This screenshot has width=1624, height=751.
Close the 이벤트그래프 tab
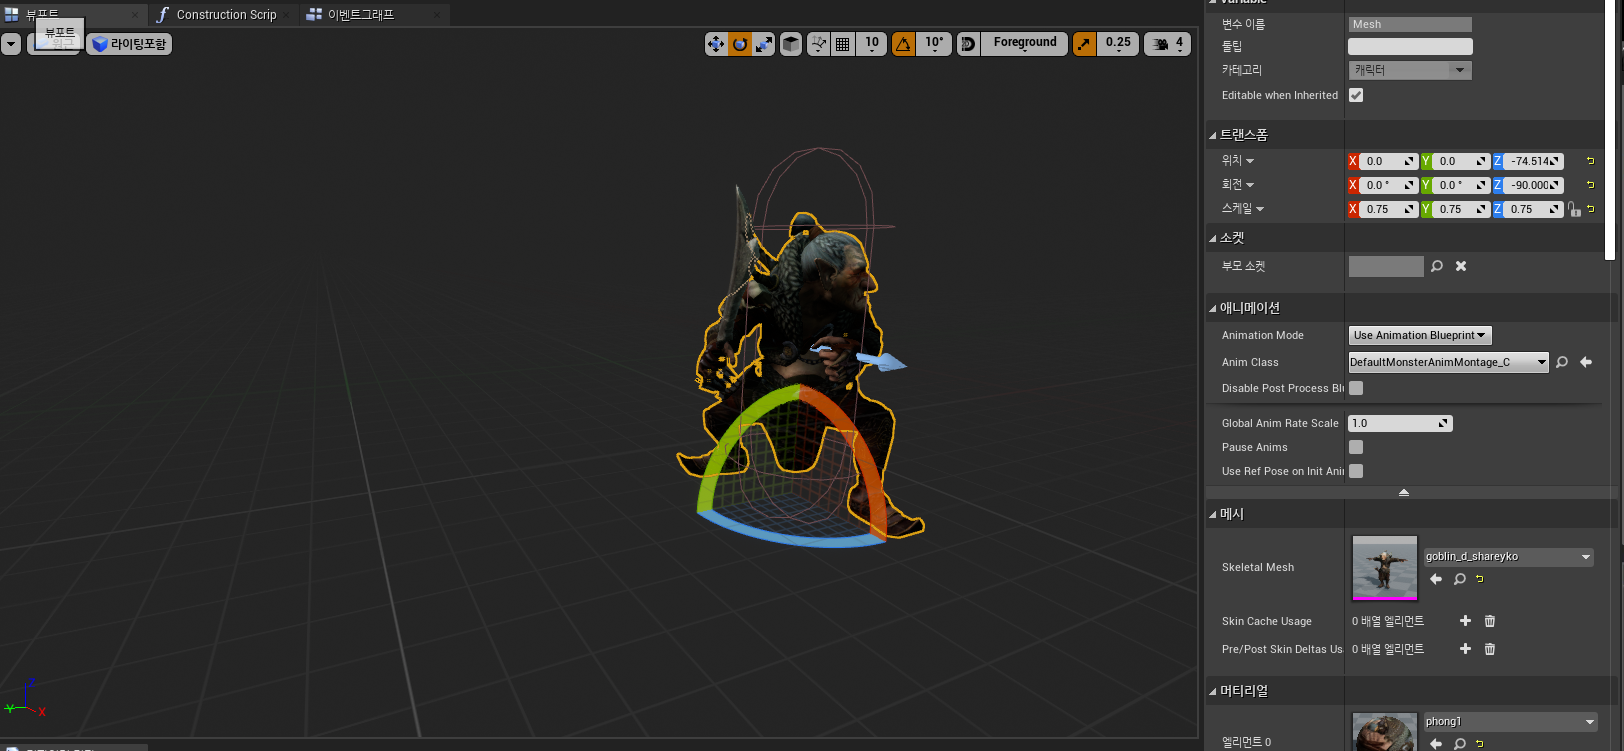[437, 15]
